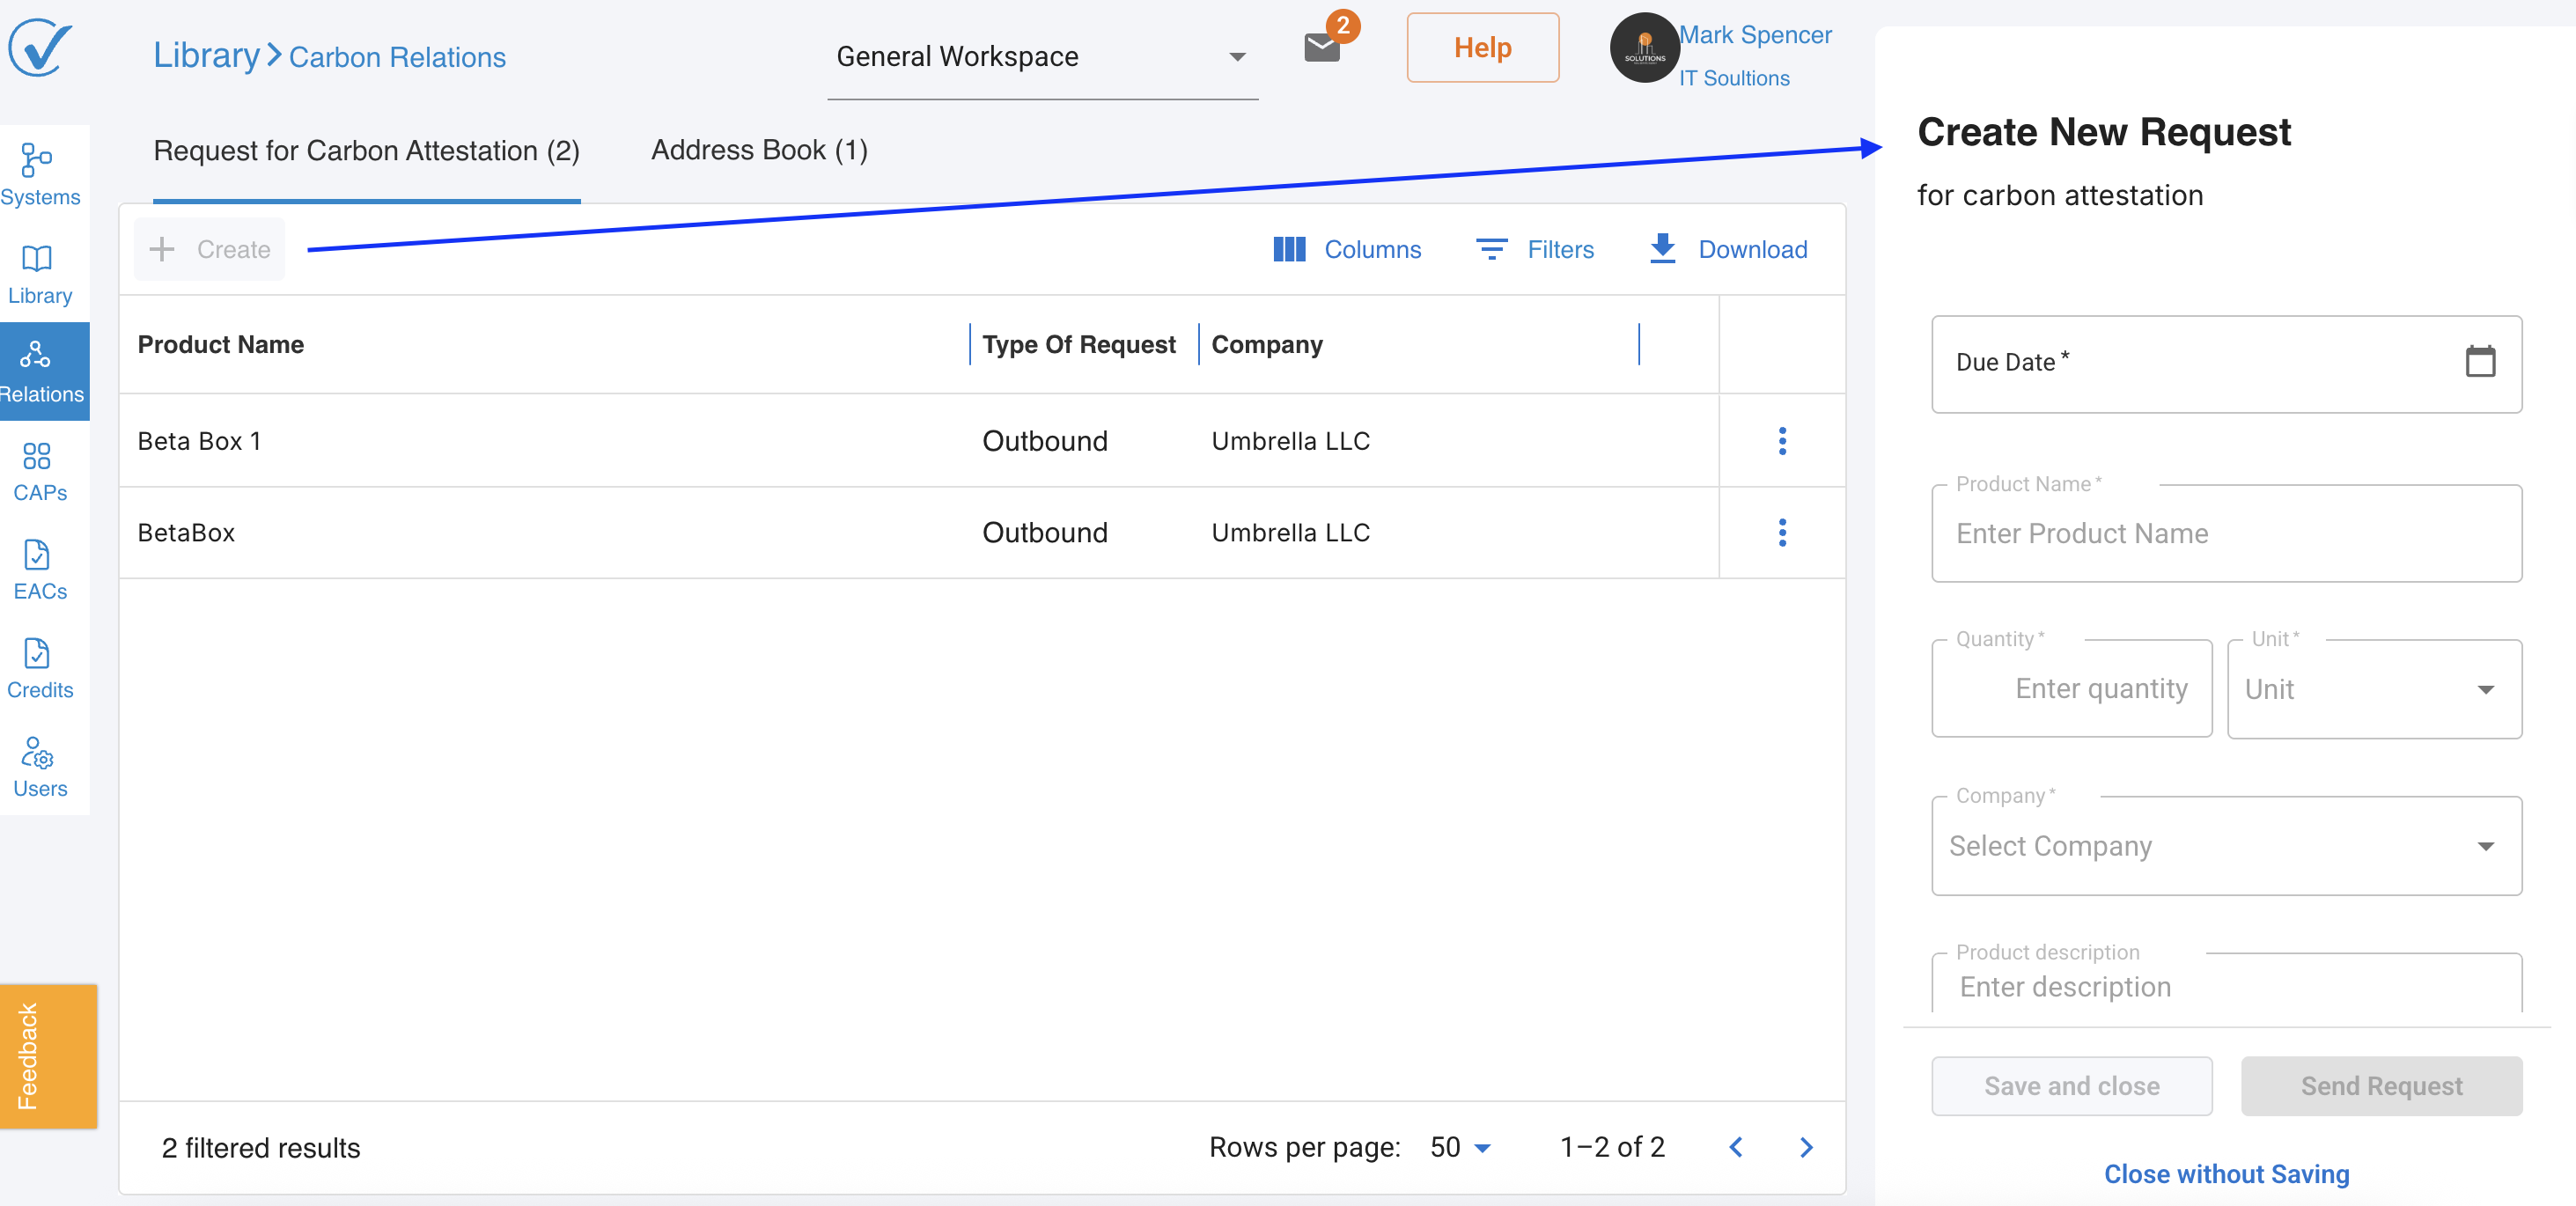Select Request for Carbon Attestation tab
Viewport: 2576px width, 1206px height.
tap(366, 151)
